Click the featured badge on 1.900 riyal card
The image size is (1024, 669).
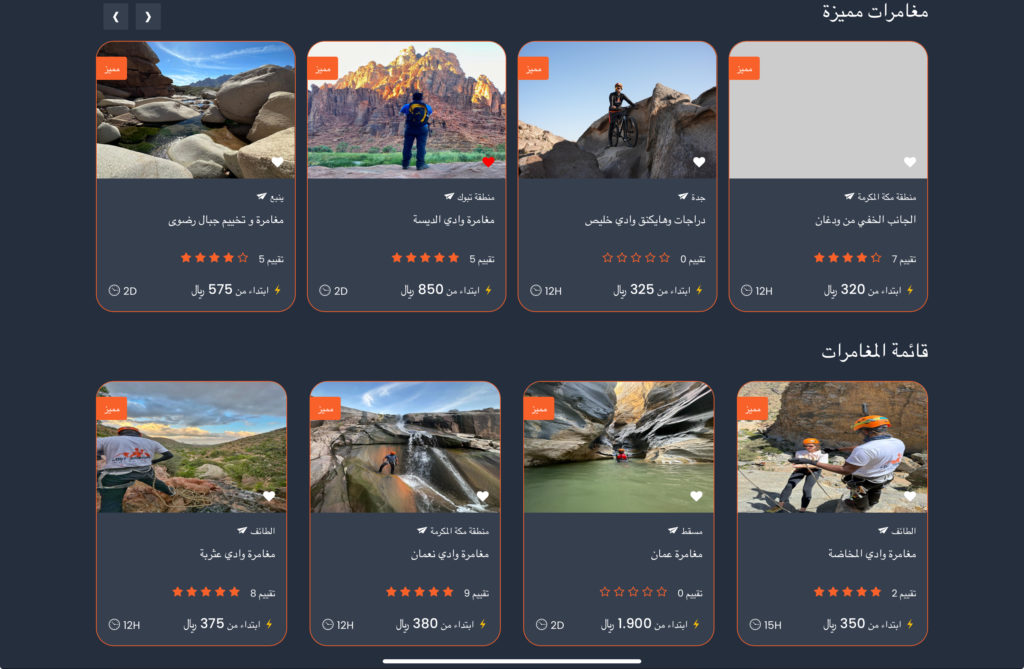pyautogui.click(x=539, y=408)
